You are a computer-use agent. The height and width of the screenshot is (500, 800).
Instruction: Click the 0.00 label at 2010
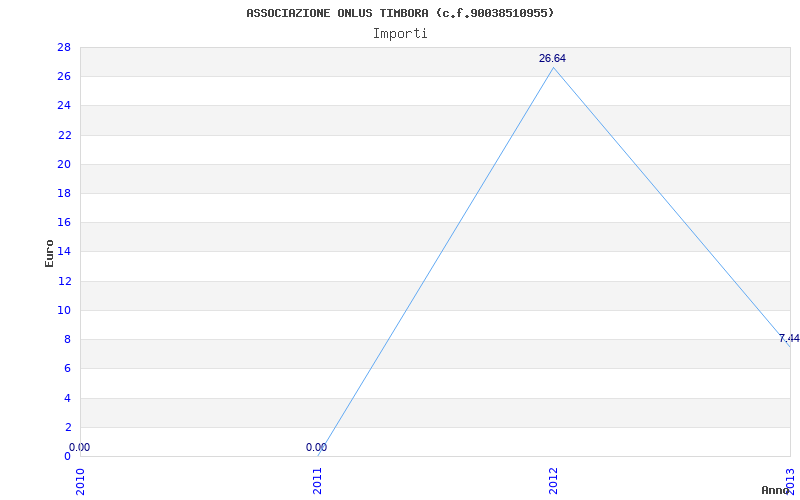click(x=80, y=447)
